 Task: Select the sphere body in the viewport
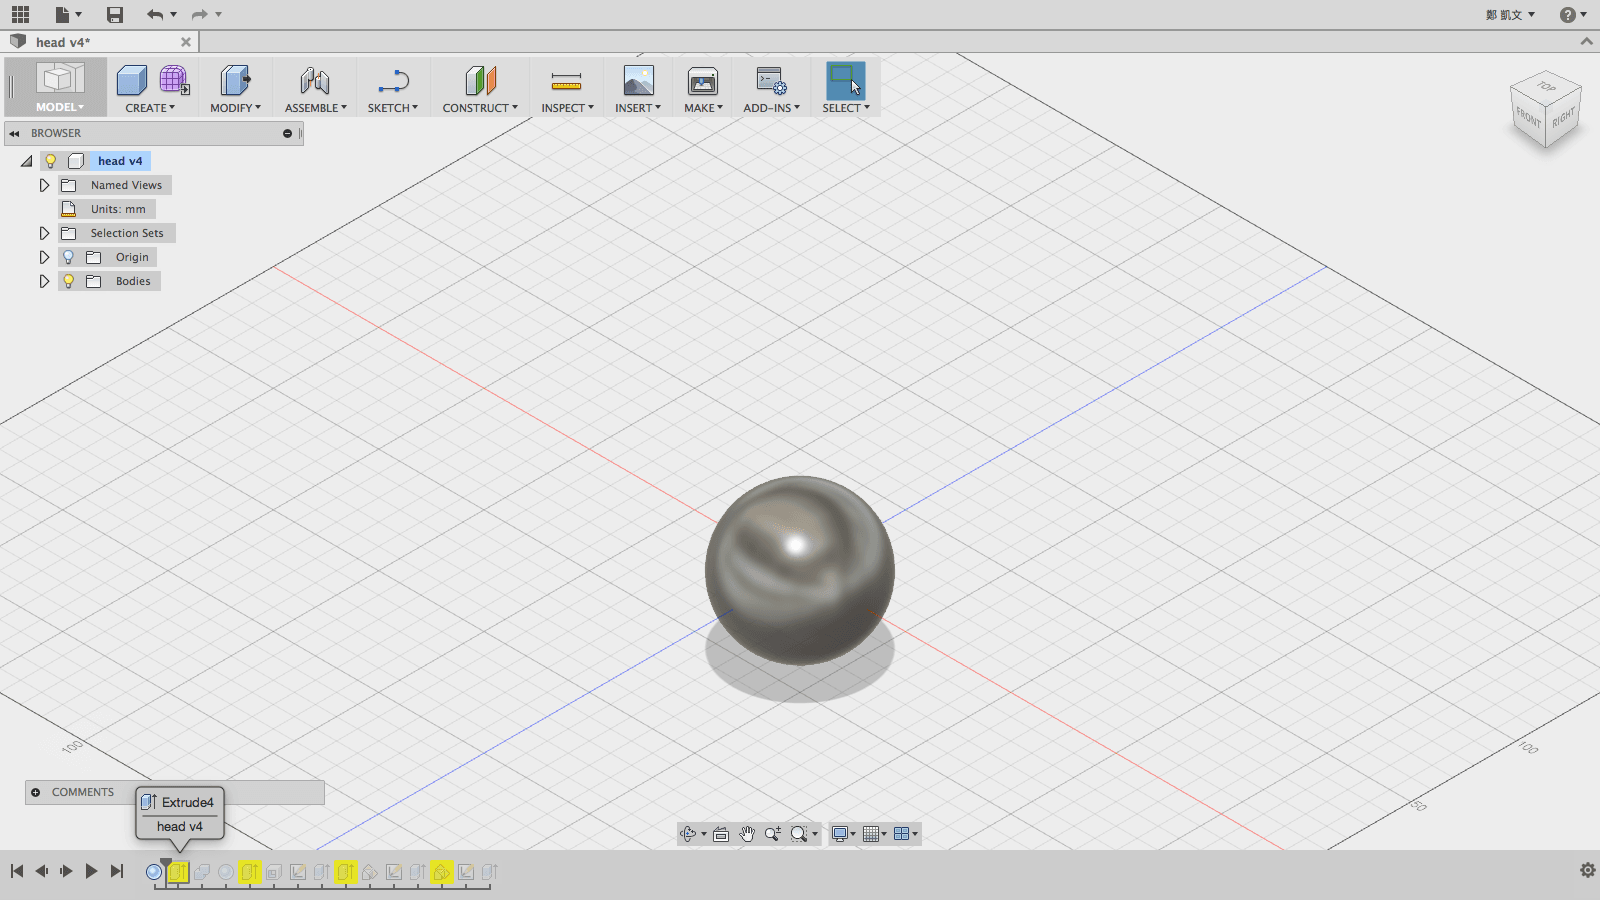click(x=799, y=570)
